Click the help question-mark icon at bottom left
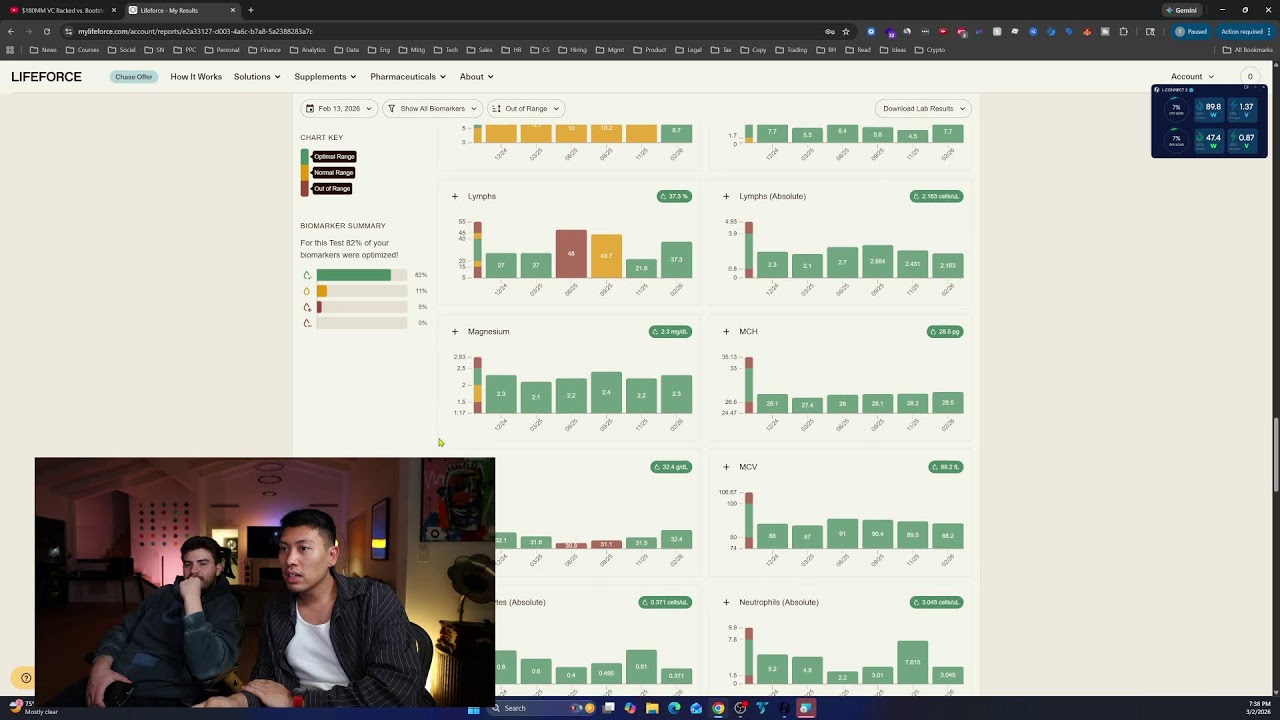 point(26,678)
